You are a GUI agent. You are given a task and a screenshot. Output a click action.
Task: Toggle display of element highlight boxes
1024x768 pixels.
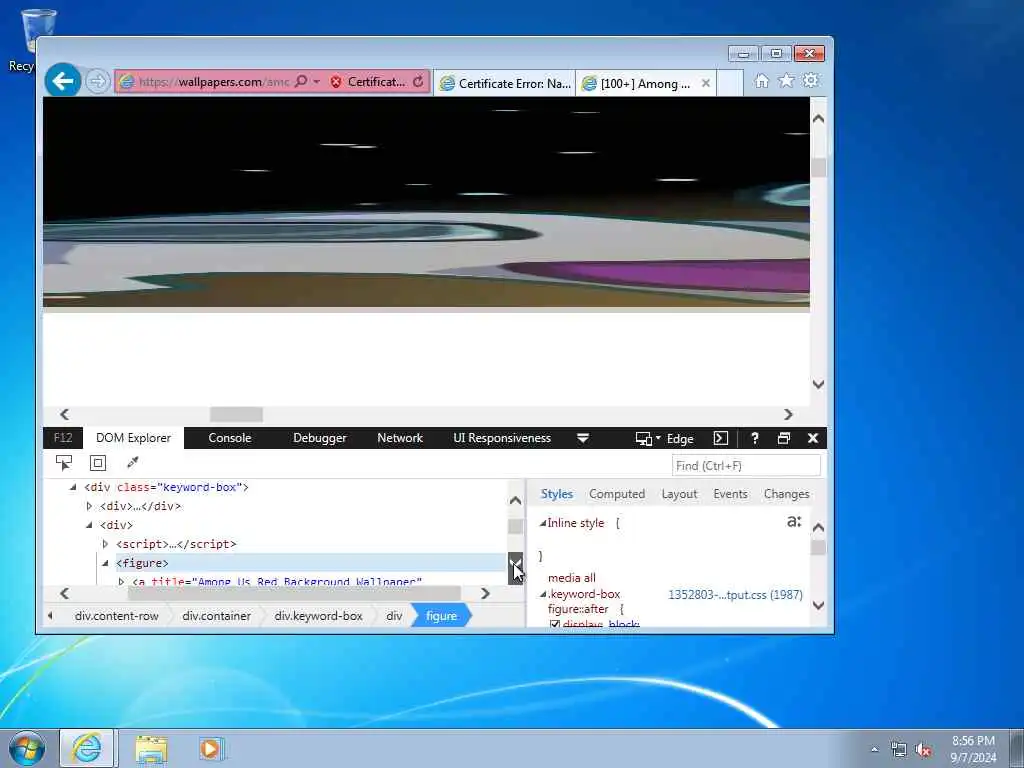98,463
